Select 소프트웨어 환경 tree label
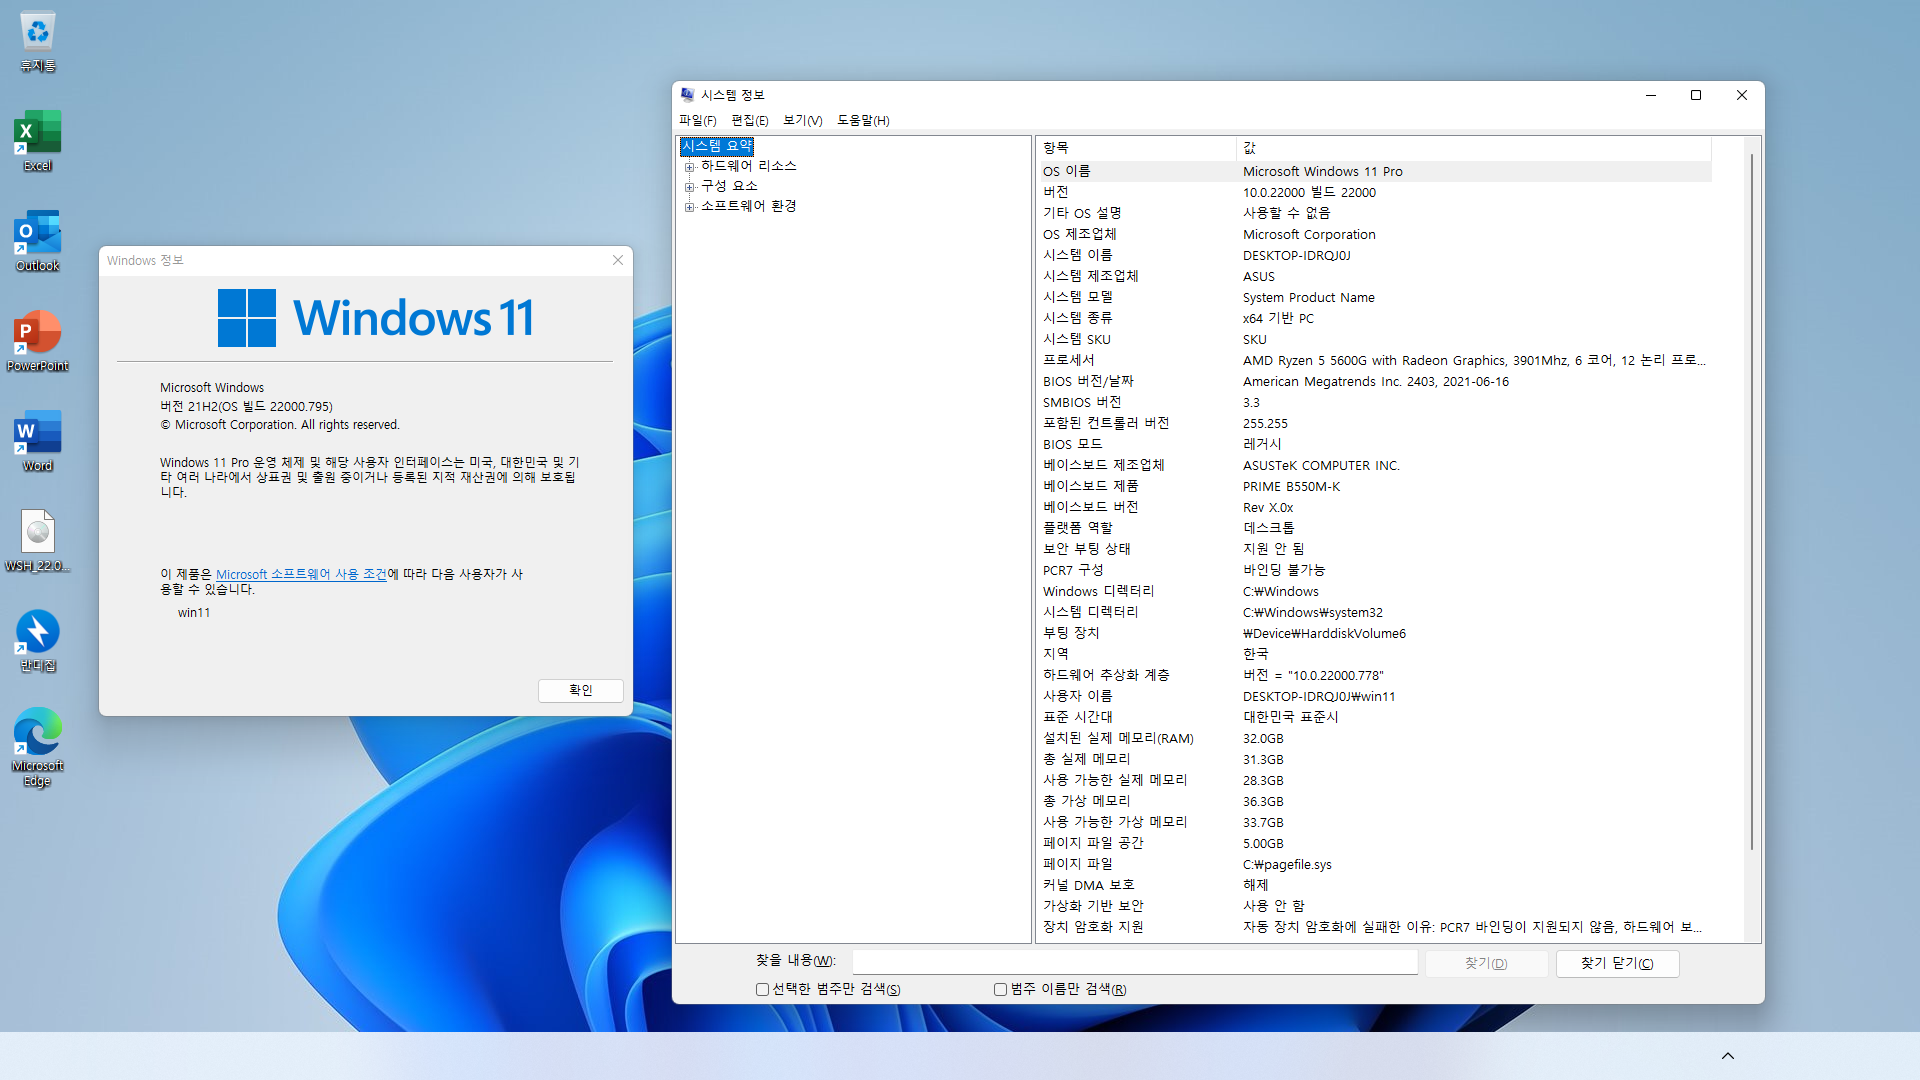 (748, 206)
